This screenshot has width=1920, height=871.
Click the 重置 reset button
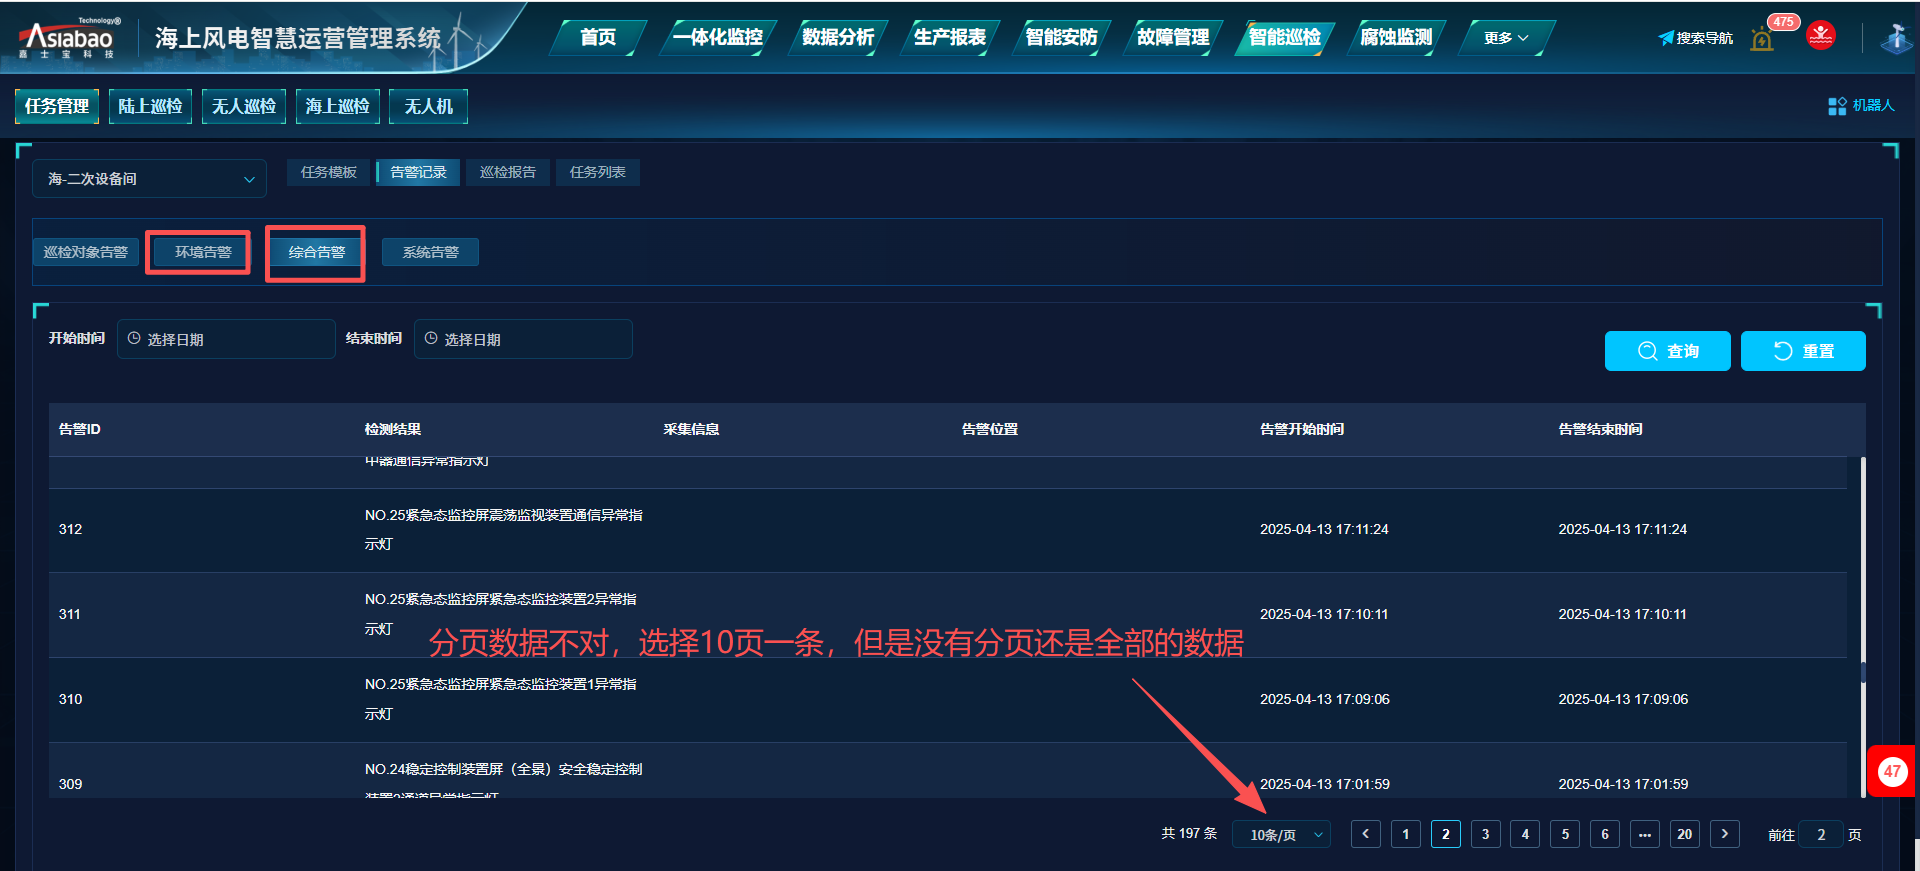[1803, 351]
